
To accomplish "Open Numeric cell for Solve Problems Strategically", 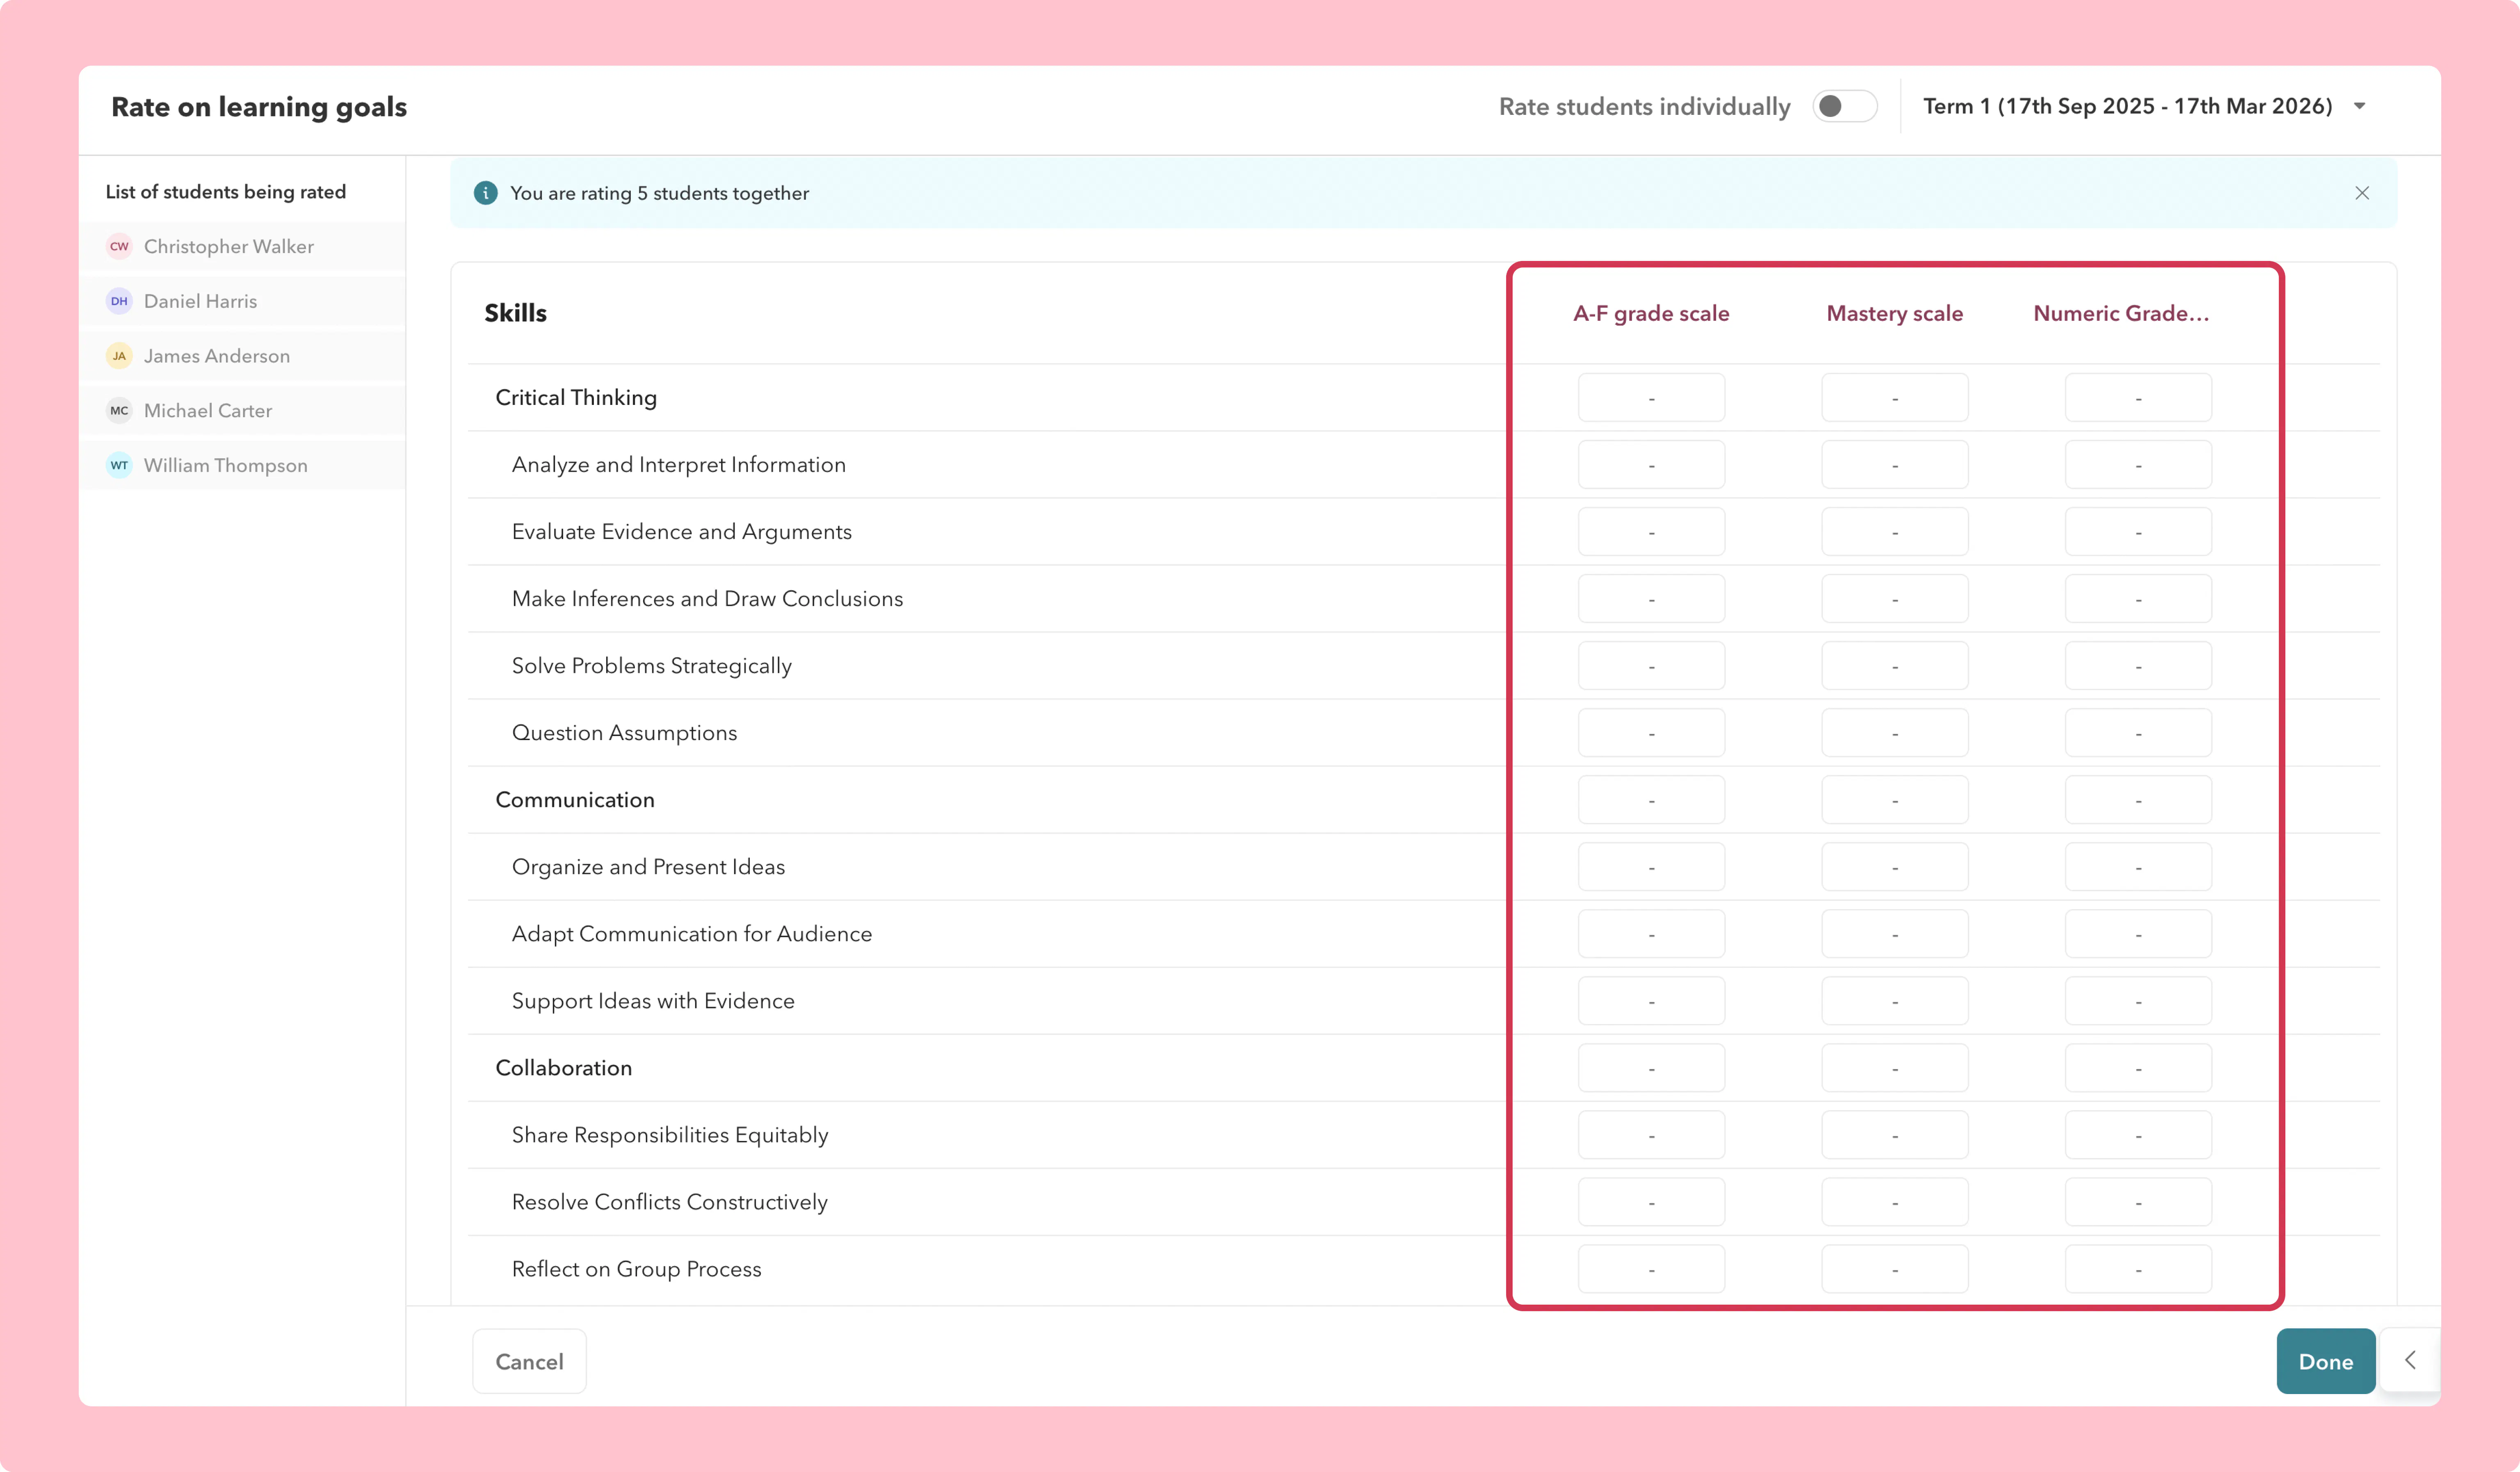I will (2139, 666).
